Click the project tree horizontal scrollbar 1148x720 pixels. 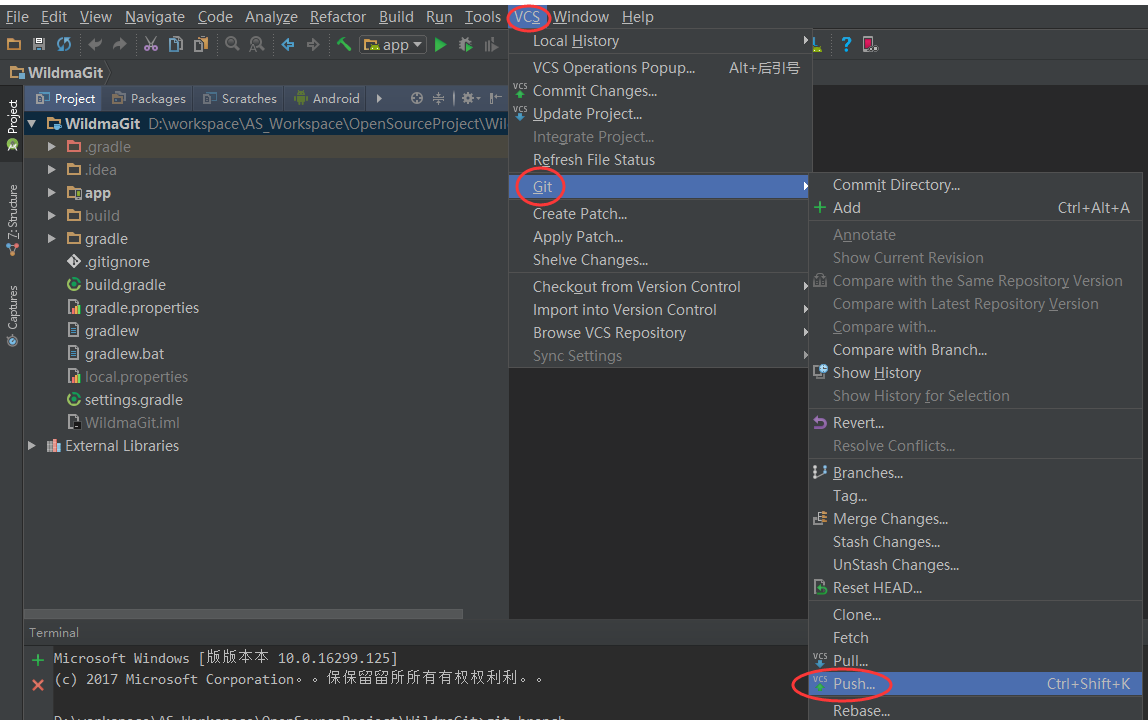pyautogui.click(x=243, y=614)
